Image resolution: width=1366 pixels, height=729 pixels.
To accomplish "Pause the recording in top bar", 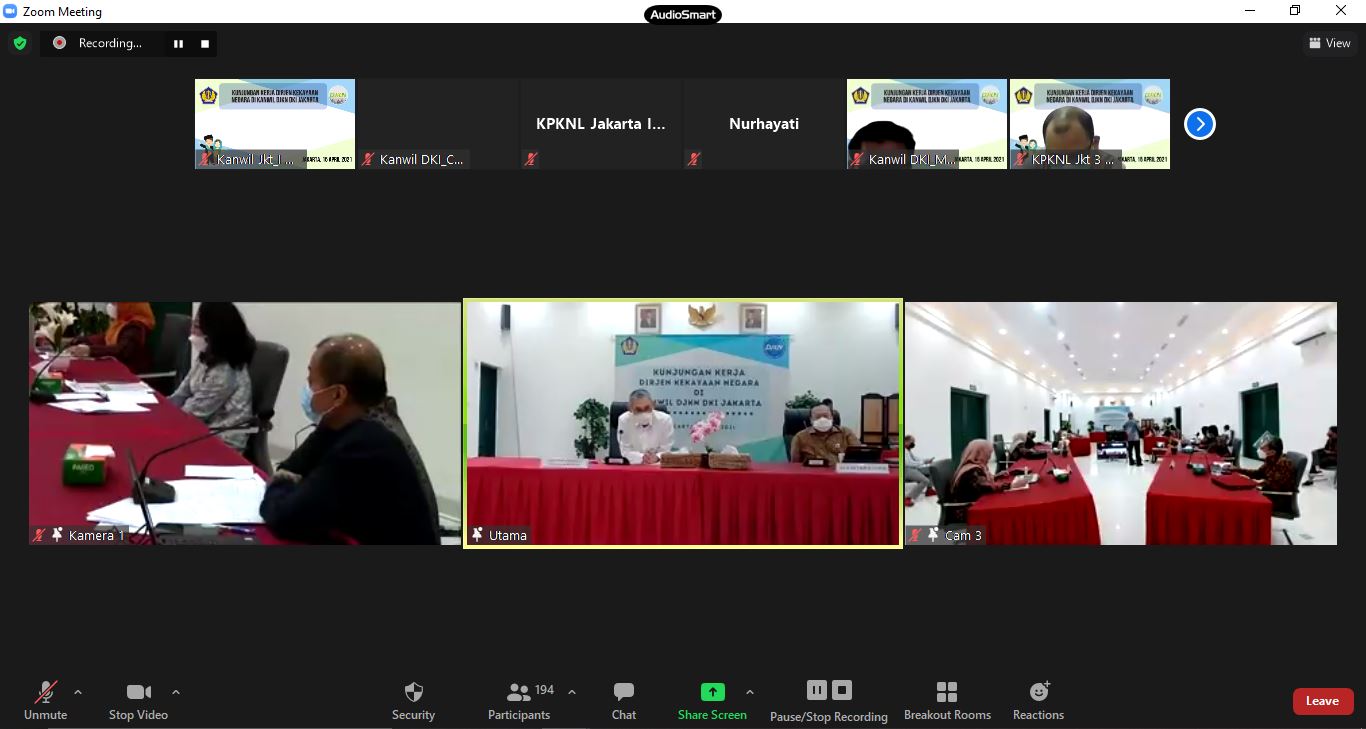I will click(x=178, y=43).
